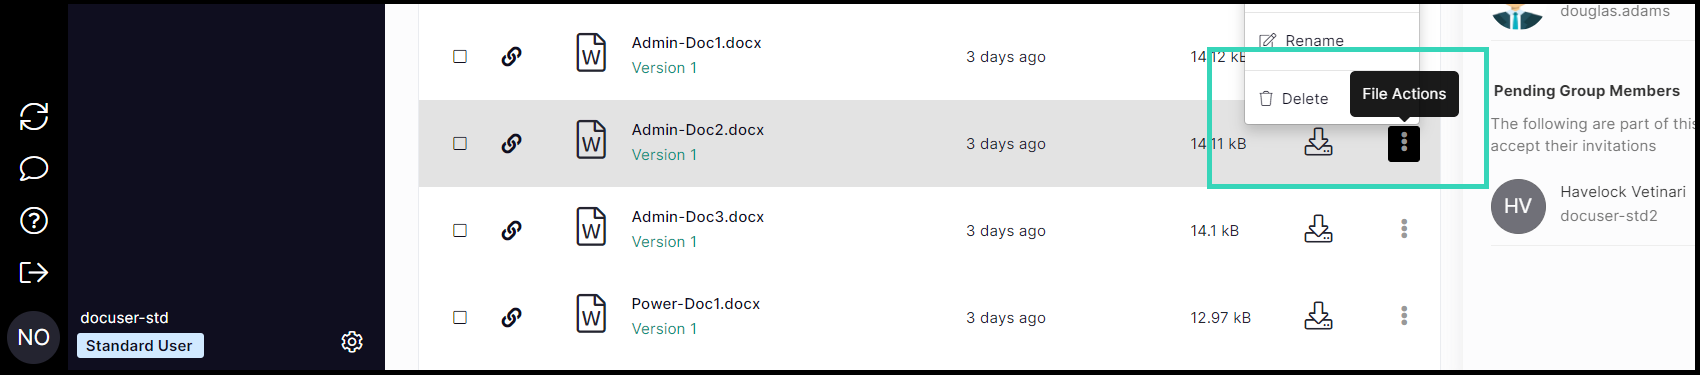Image resolution: width=1700 pixels, height=375 pixels.
Task: Open the help question mark icon
Action: tap(34, 220)
